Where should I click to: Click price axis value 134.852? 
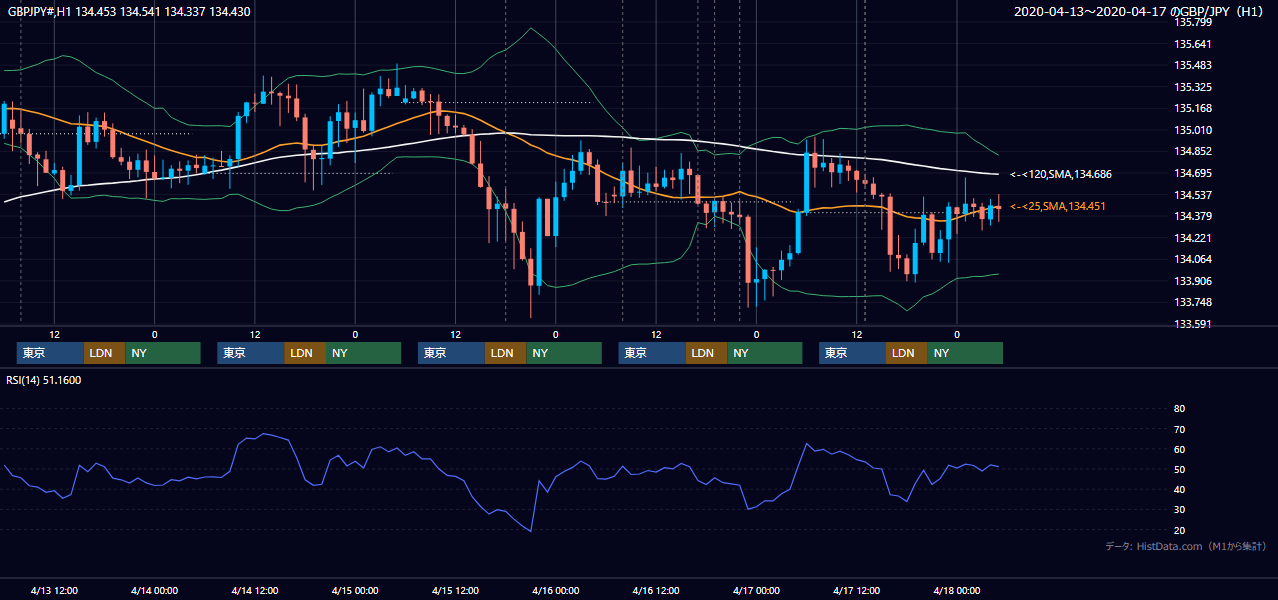tap(1193, 151)
